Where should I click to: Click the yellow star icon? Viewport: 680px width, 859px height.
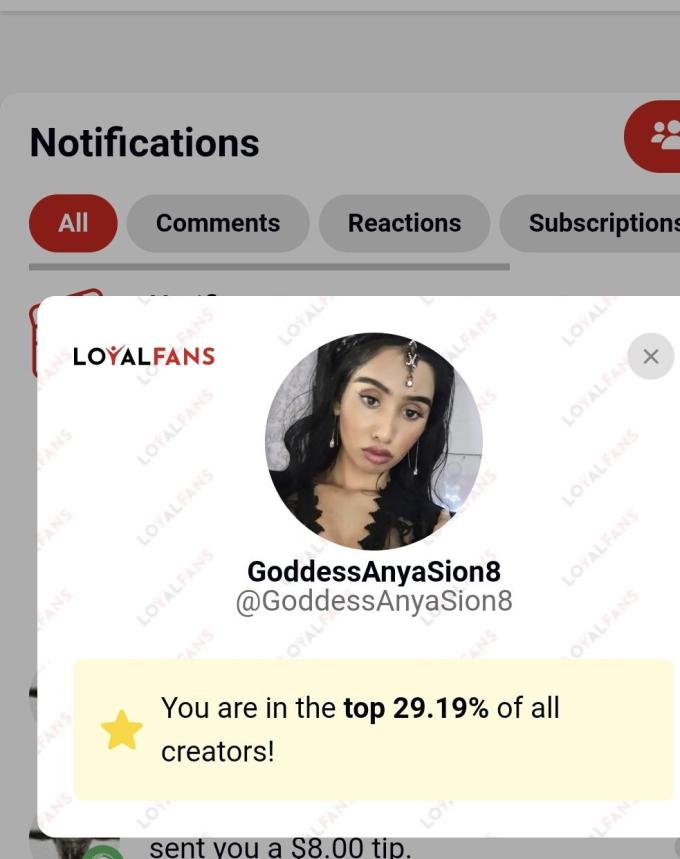click(x=122, y=730)
